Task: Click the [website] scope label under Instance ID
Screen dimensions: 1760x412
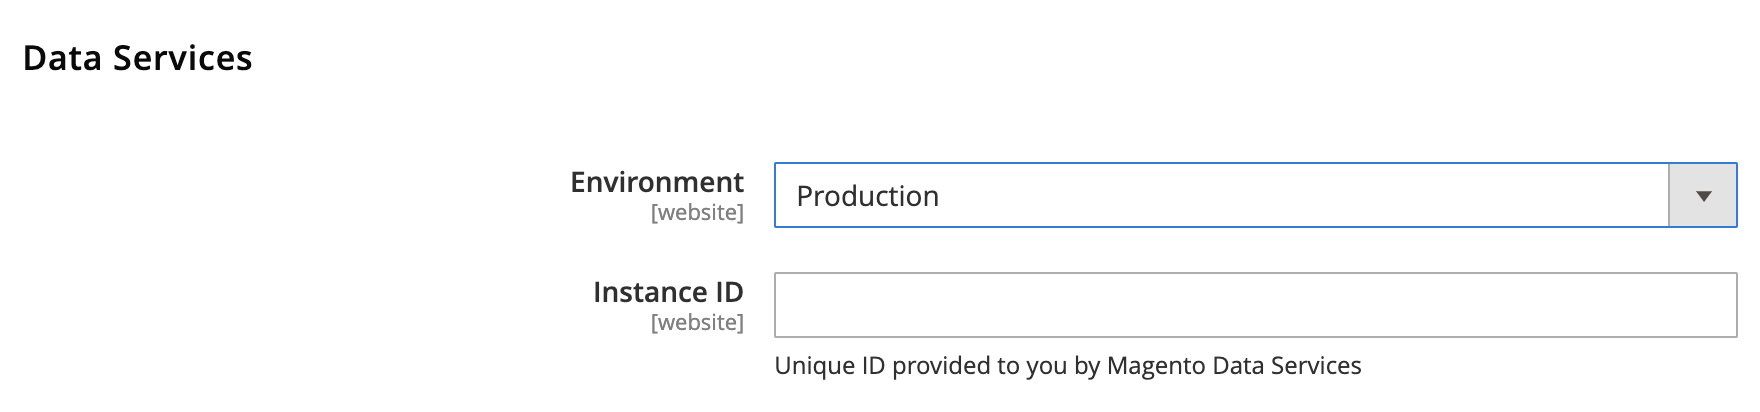Action: point(697,323)
